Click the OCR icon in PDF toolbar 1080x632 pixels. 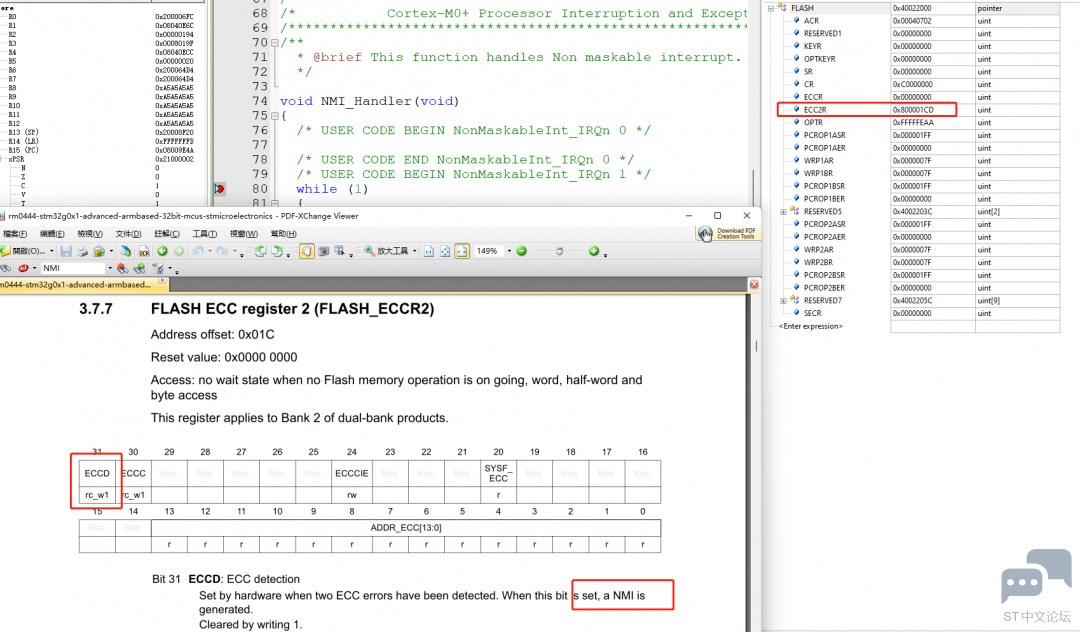pos(144,251)
